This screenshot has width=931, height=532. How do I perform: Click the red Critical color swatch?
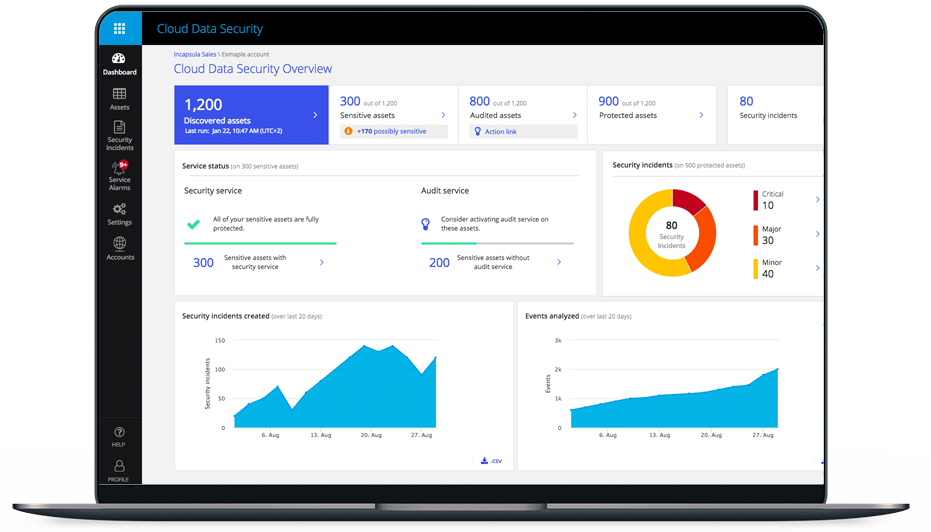click(755, 200)
